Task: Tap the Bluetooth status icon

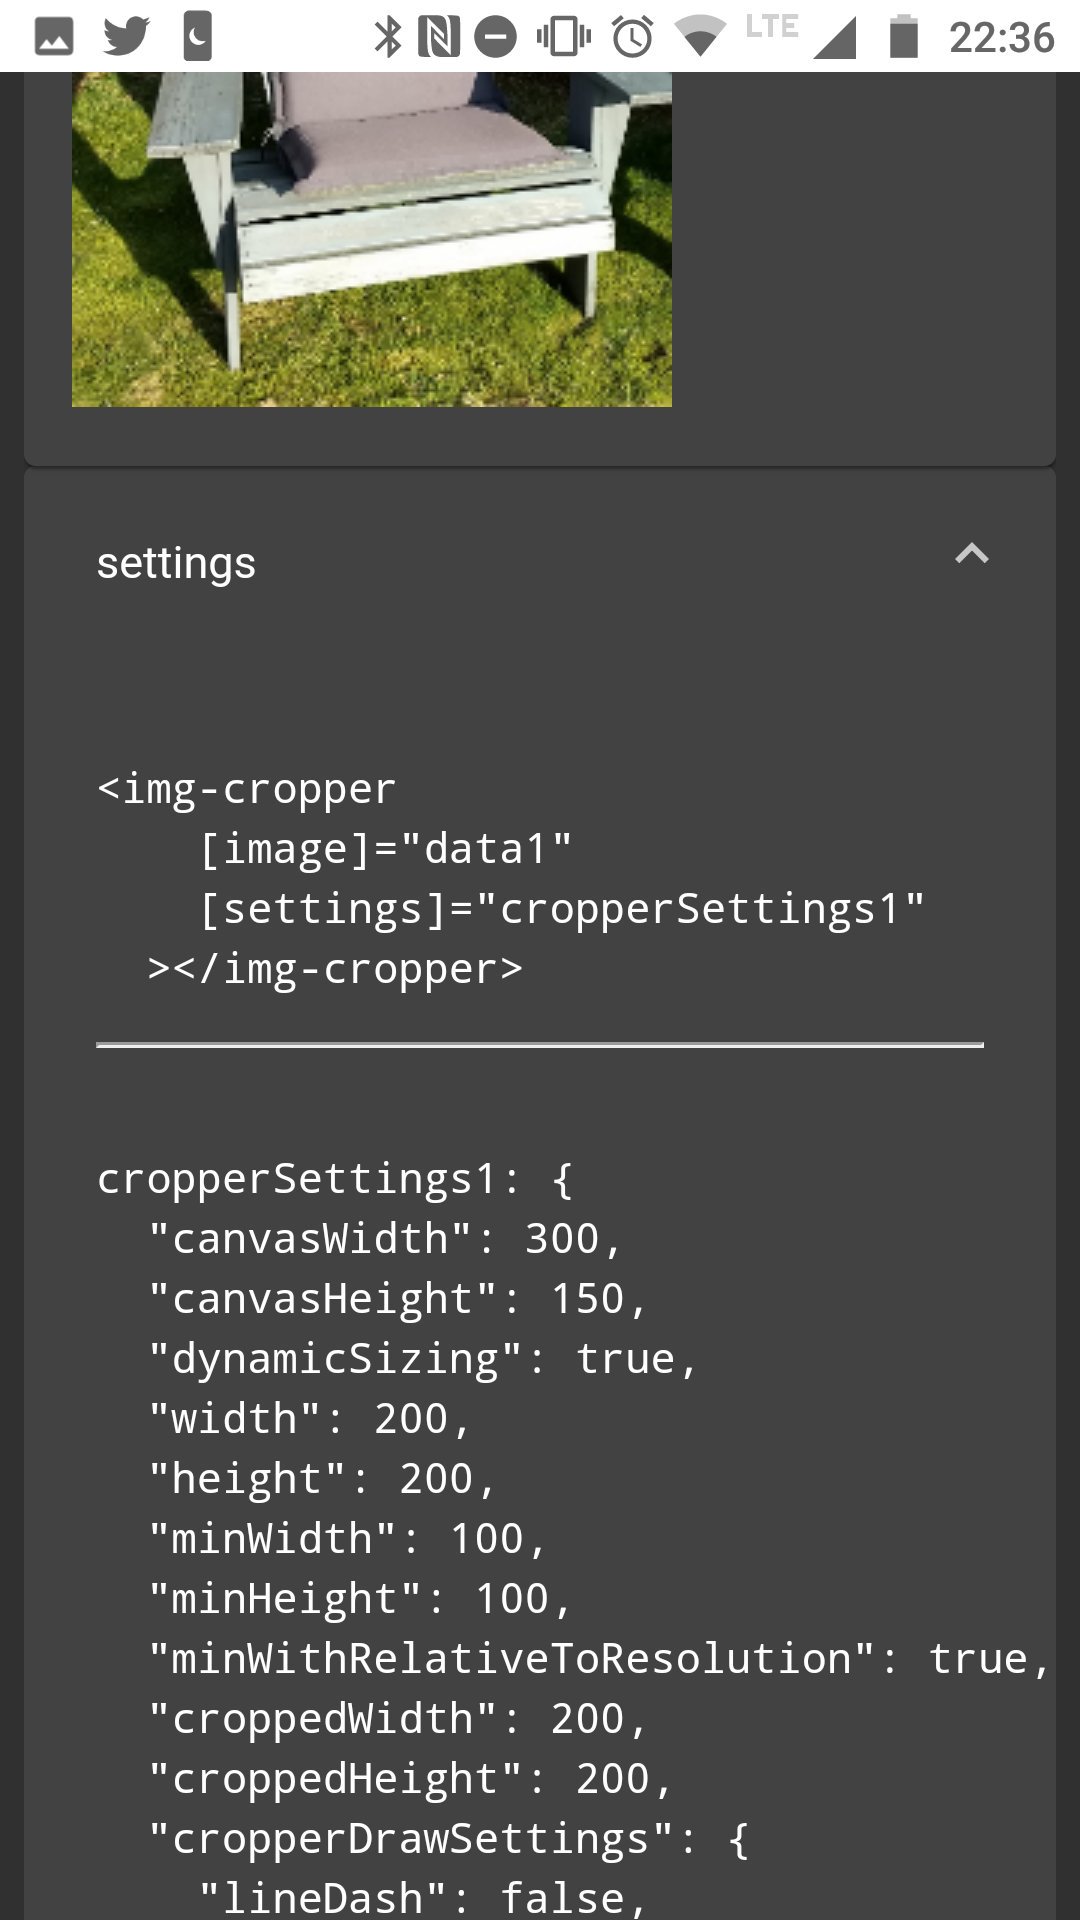Action: [387, 37]
